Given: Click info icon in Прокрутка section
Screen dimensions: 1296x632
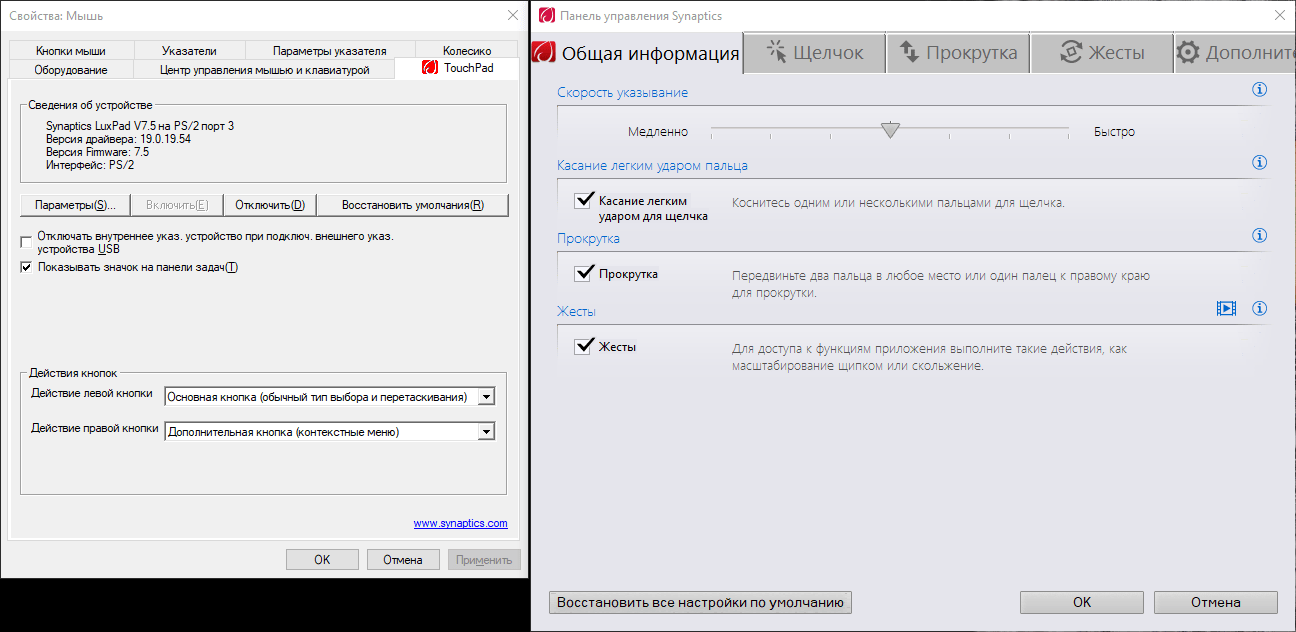Looking at the screenshot, I should click(x=1259, y=236).
